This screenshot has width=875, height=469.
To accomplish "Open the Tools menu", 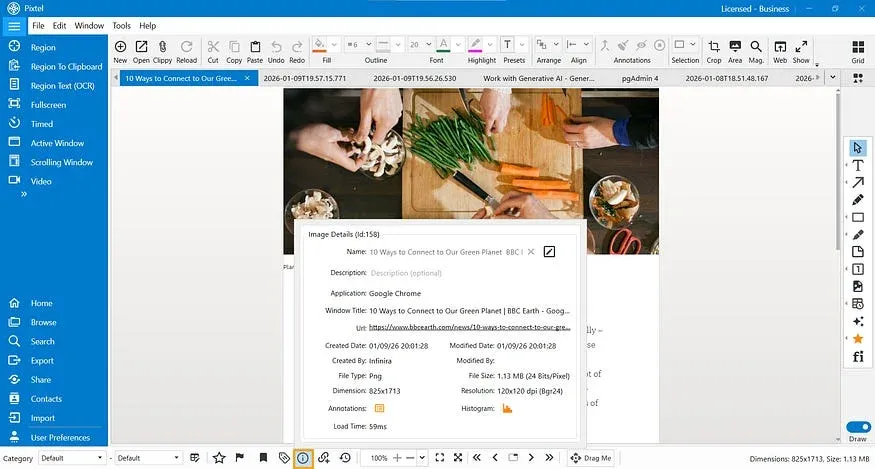I will click(x=121, y=26).
